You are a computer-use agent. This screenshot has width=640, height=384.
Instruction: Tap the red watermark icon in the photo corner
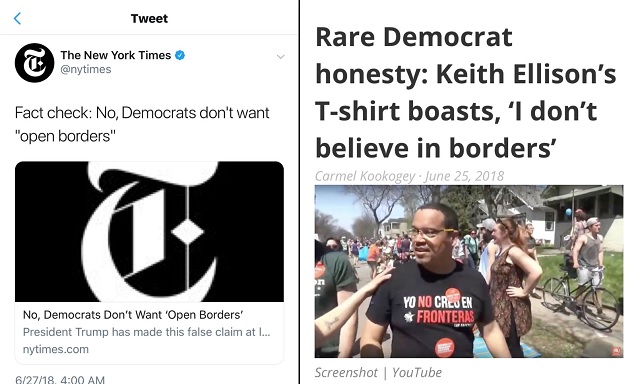pyautogui.click(x=616, y=351)
